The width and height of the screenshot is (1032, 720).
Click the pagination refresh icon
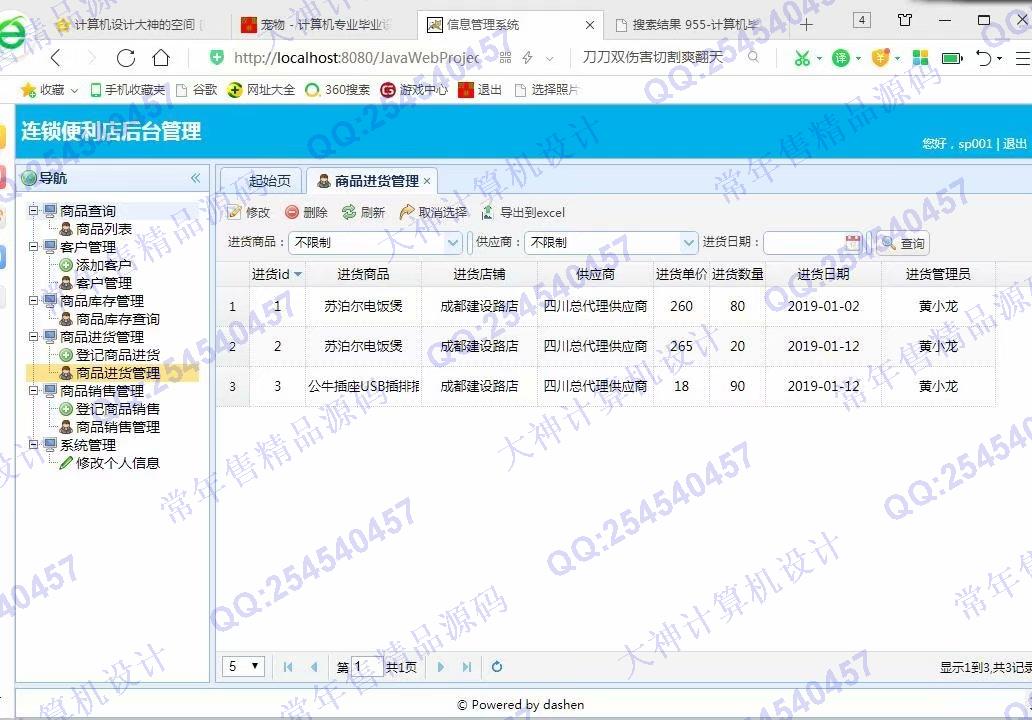[x=497, y=667]
